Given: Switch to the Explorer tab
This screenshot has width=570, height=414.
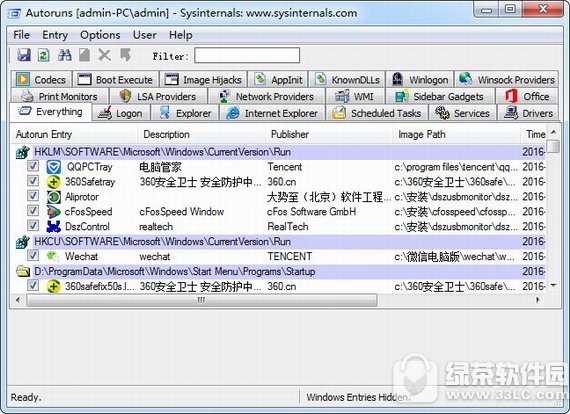Looking at the screenshot, I should [x=185, y=113].
